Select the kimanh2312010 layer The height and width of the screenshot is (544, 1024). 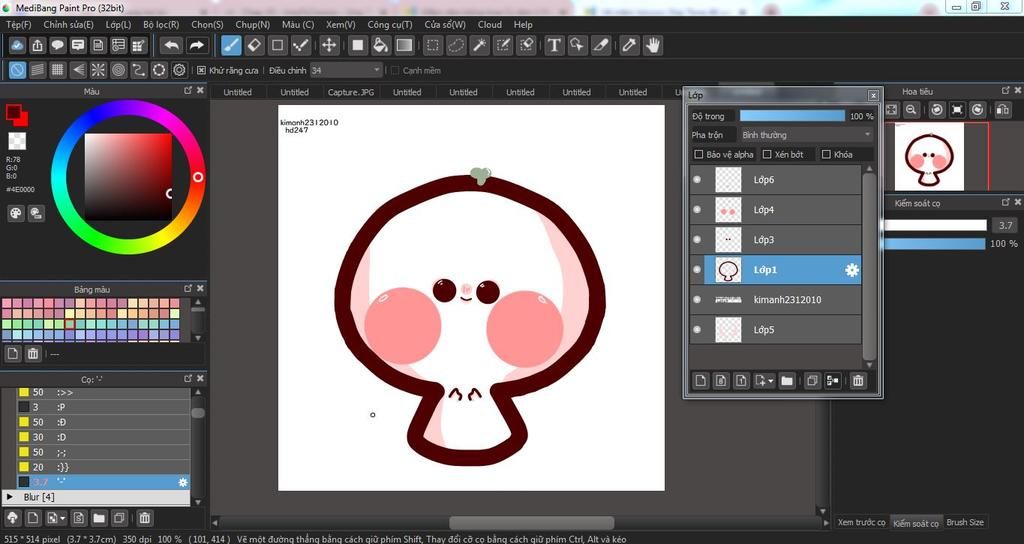pos(776,300)
